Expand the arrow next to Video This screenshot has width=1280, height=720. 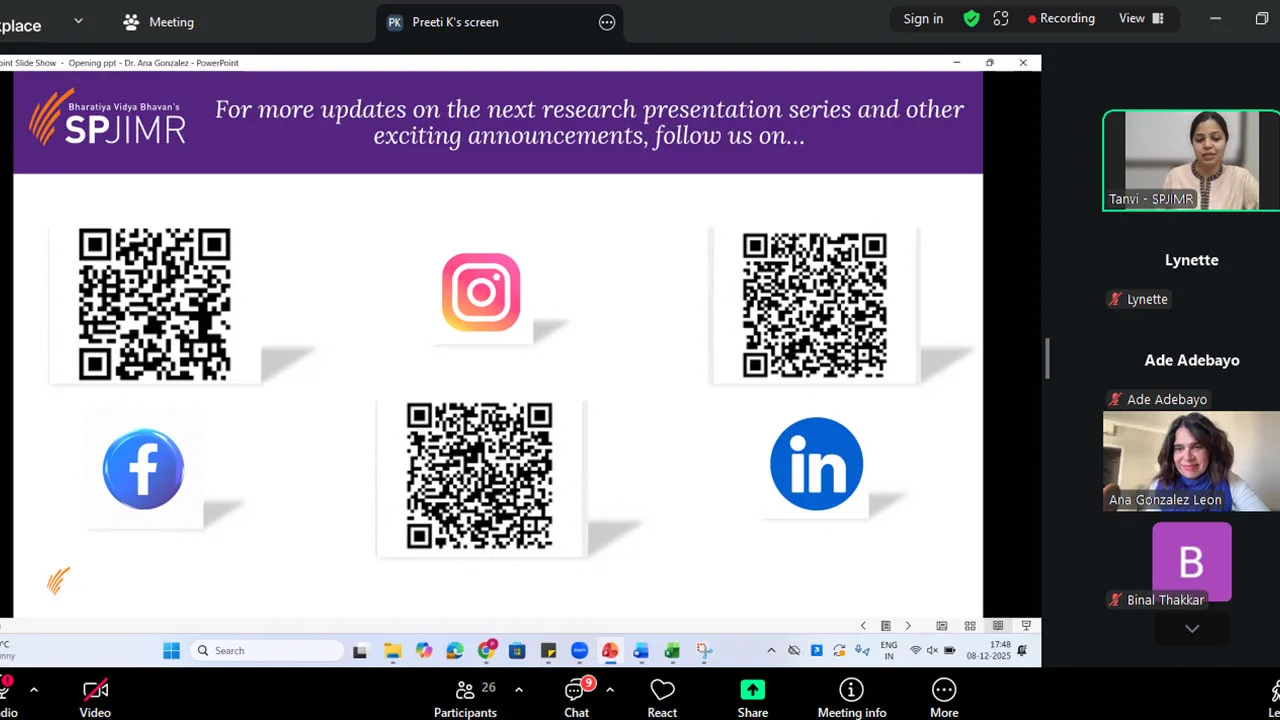[x=34, y=690]
